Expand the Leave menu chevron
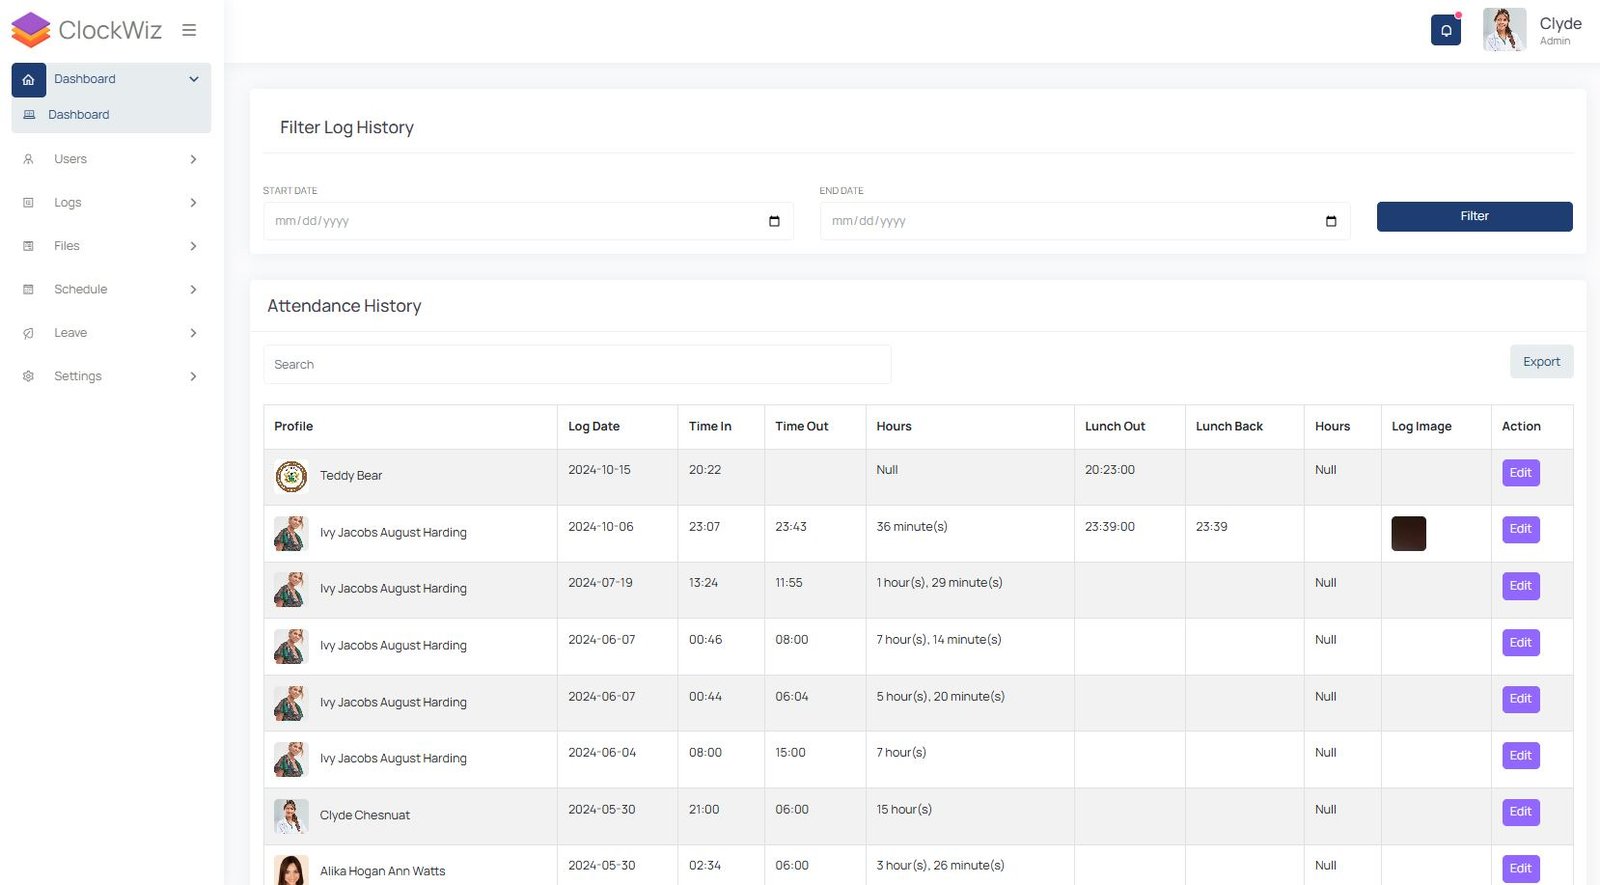Image resolution: width=1600 pixels, height=885 pixels. [193, 333]
